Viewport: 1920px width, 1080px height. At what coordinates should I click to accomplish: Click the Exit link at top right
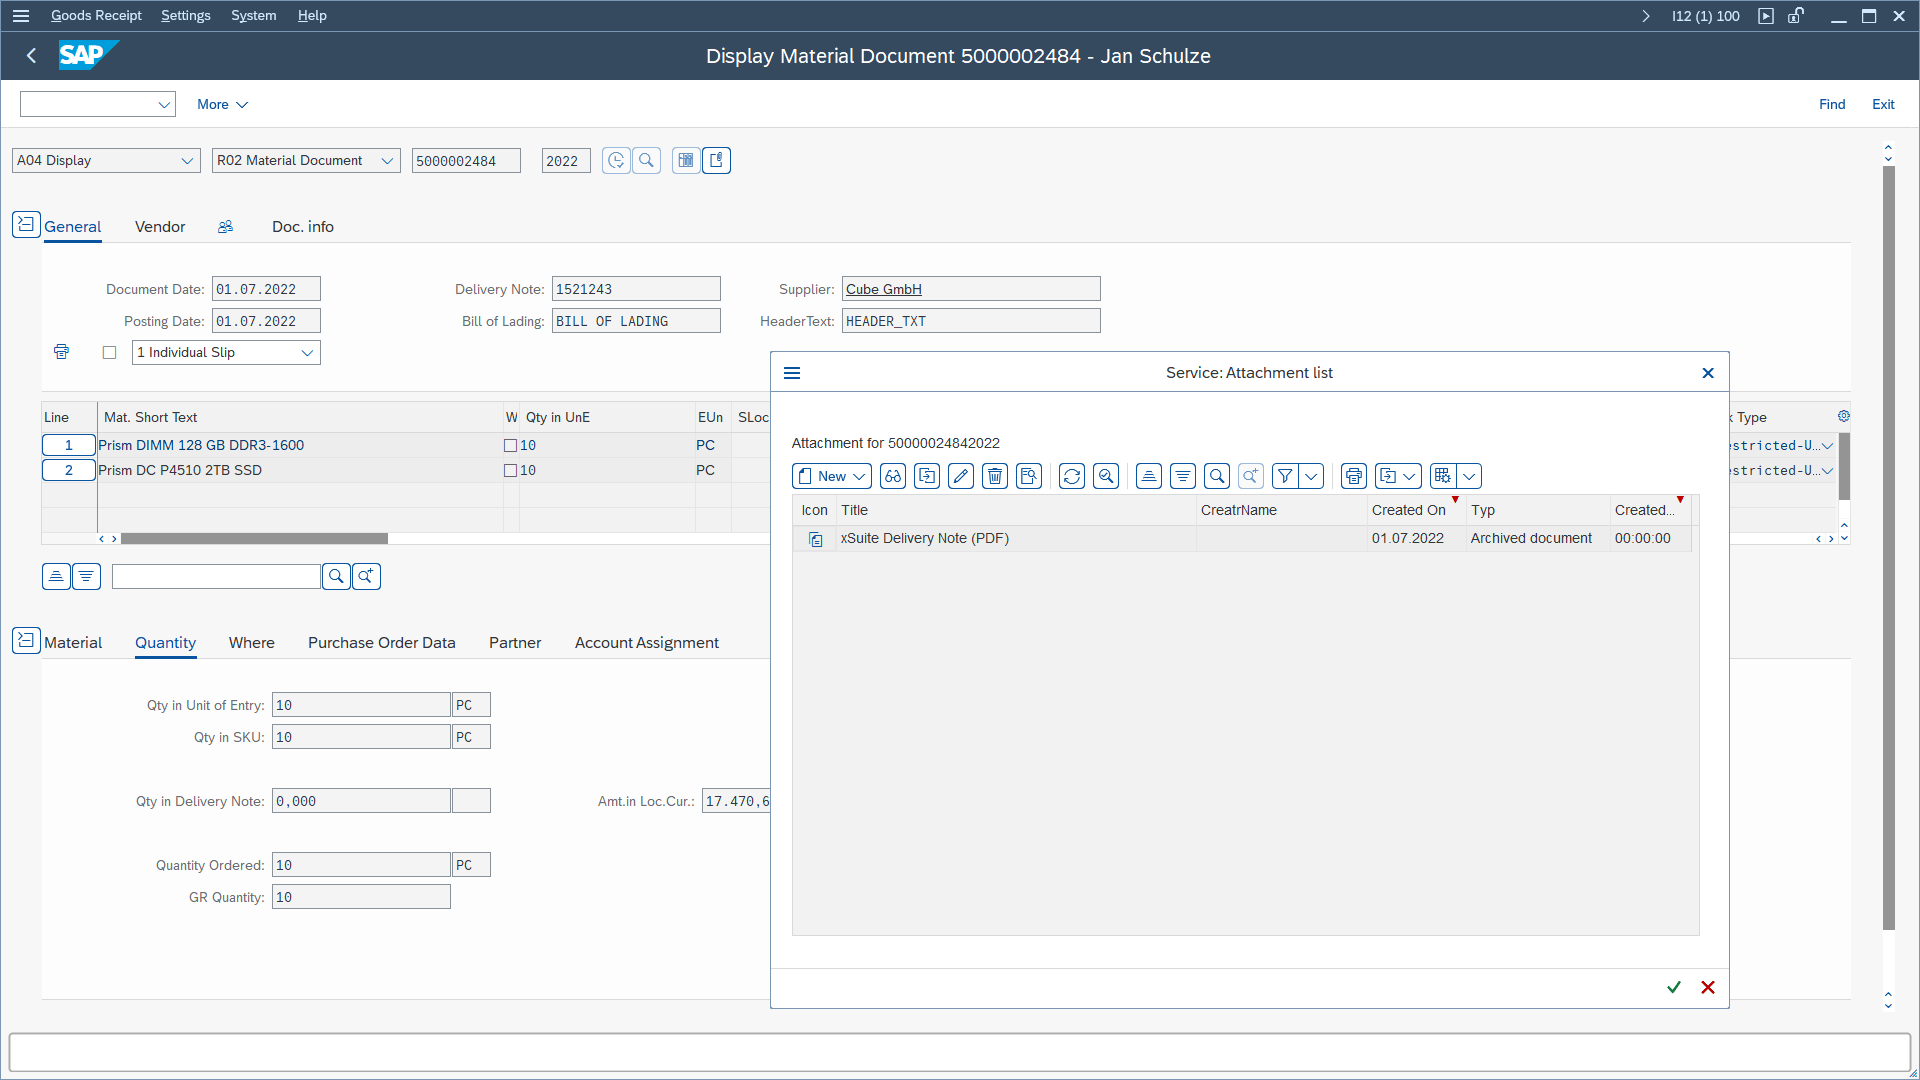point(1883,104)
